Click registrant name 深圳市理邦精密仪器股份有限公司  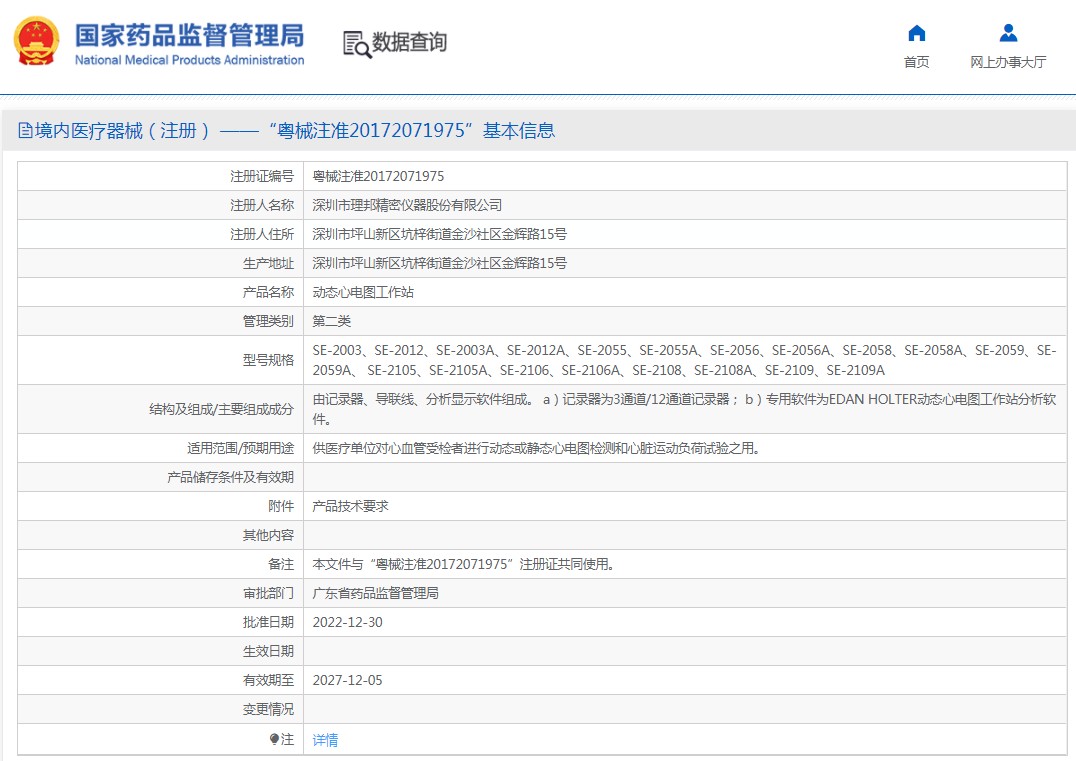(407, 205)
